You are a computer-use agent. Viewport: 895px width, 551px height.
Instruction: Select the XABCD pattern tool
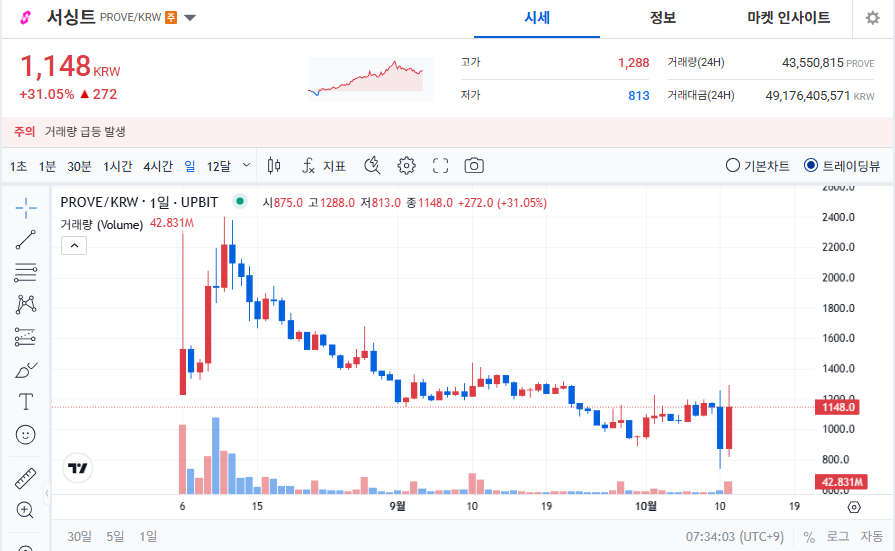pyautogui.click(x=26, y=304)
